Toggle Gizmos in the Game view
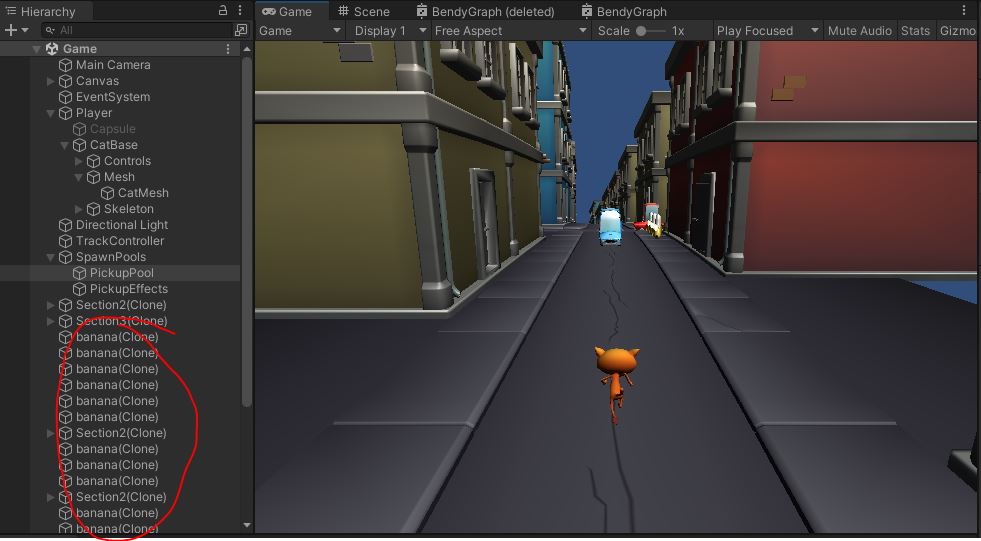981x541 pixels. tap(958, 30)
